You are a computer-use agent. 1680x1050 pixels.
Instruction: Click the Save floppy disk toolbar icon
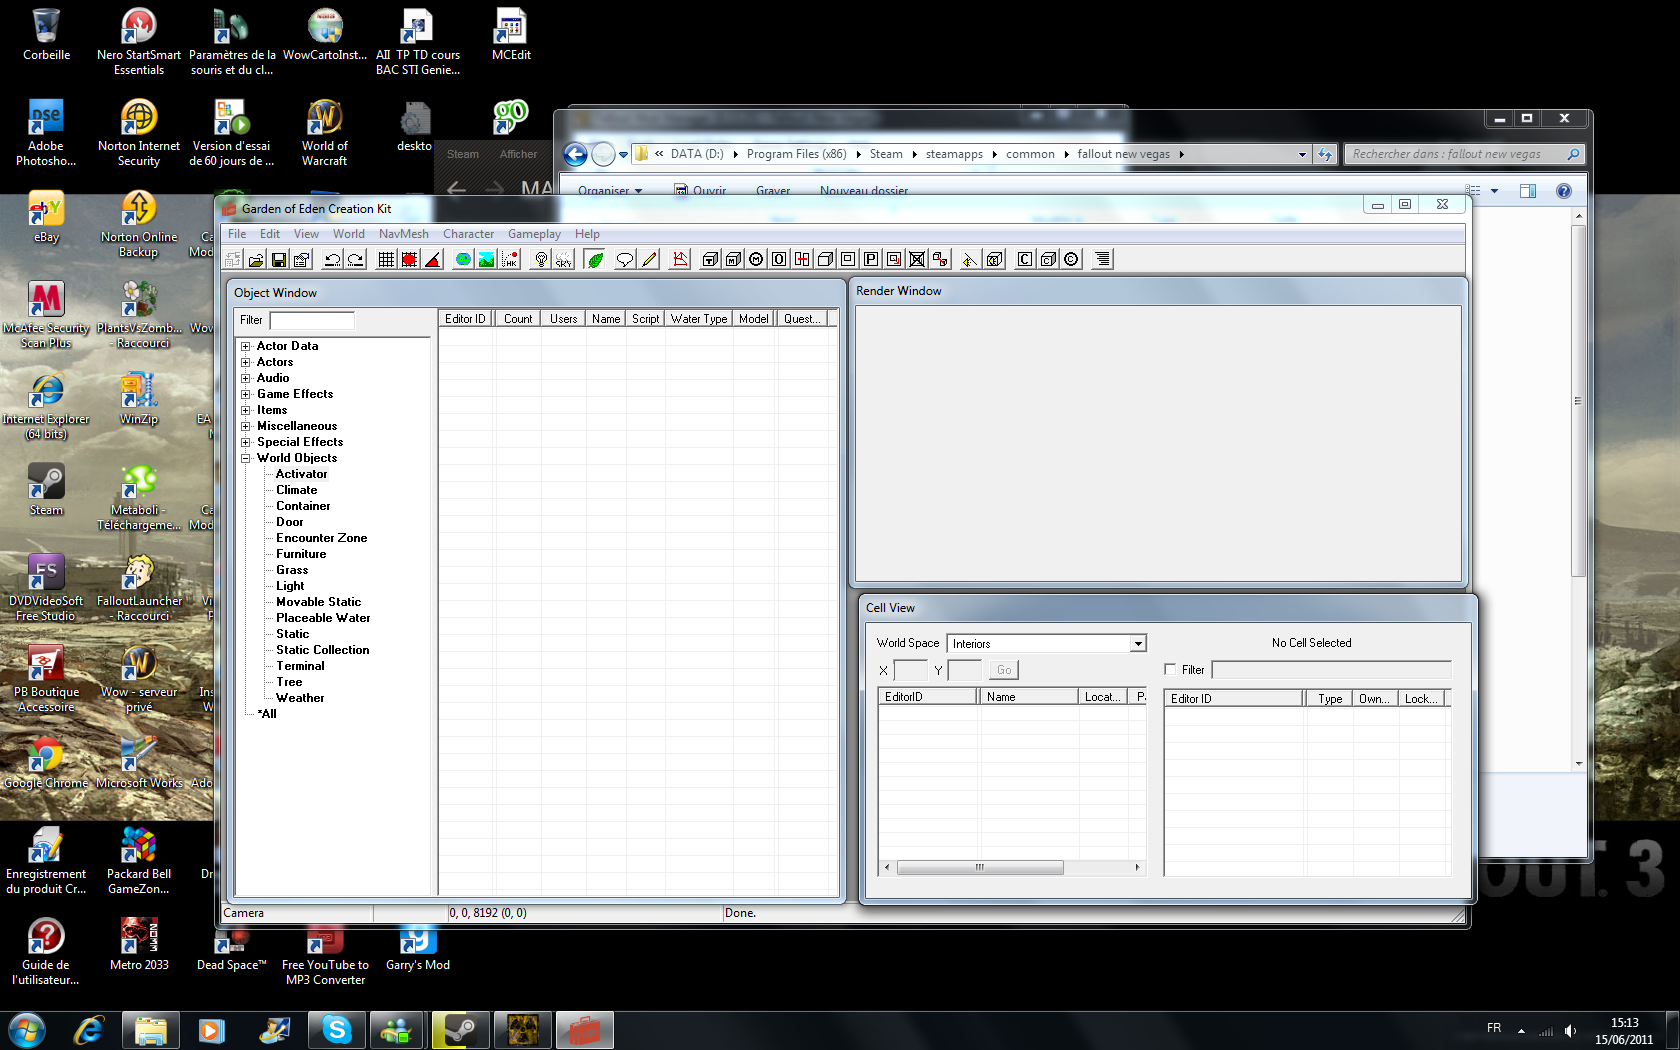279,260
